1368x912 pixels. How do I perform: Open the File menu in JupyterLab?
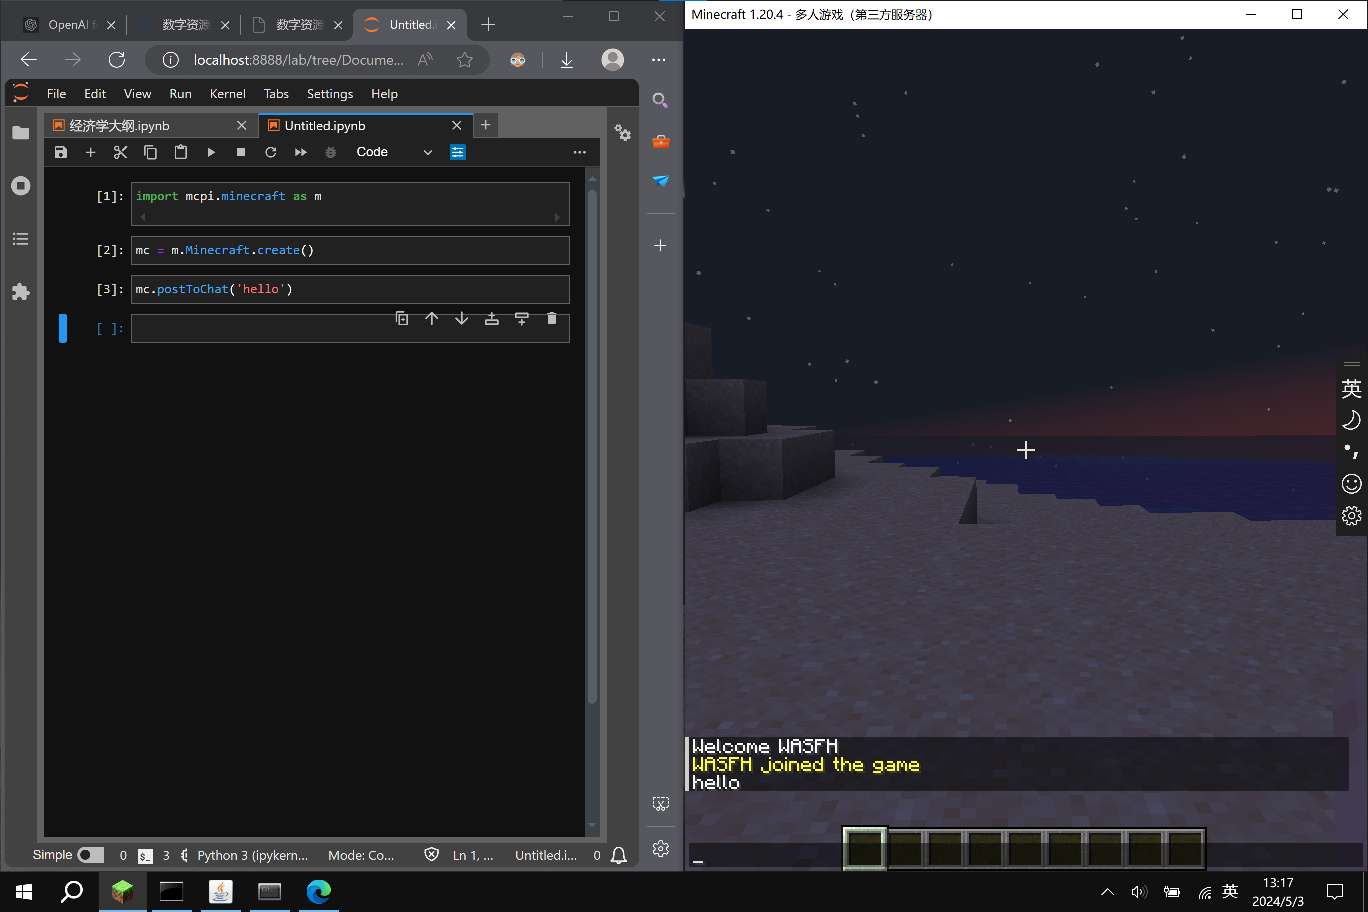57,93
